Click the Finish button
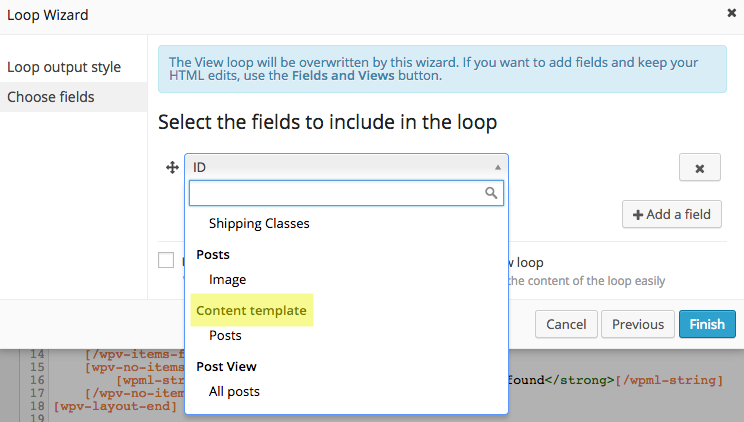 coord(707,324)
